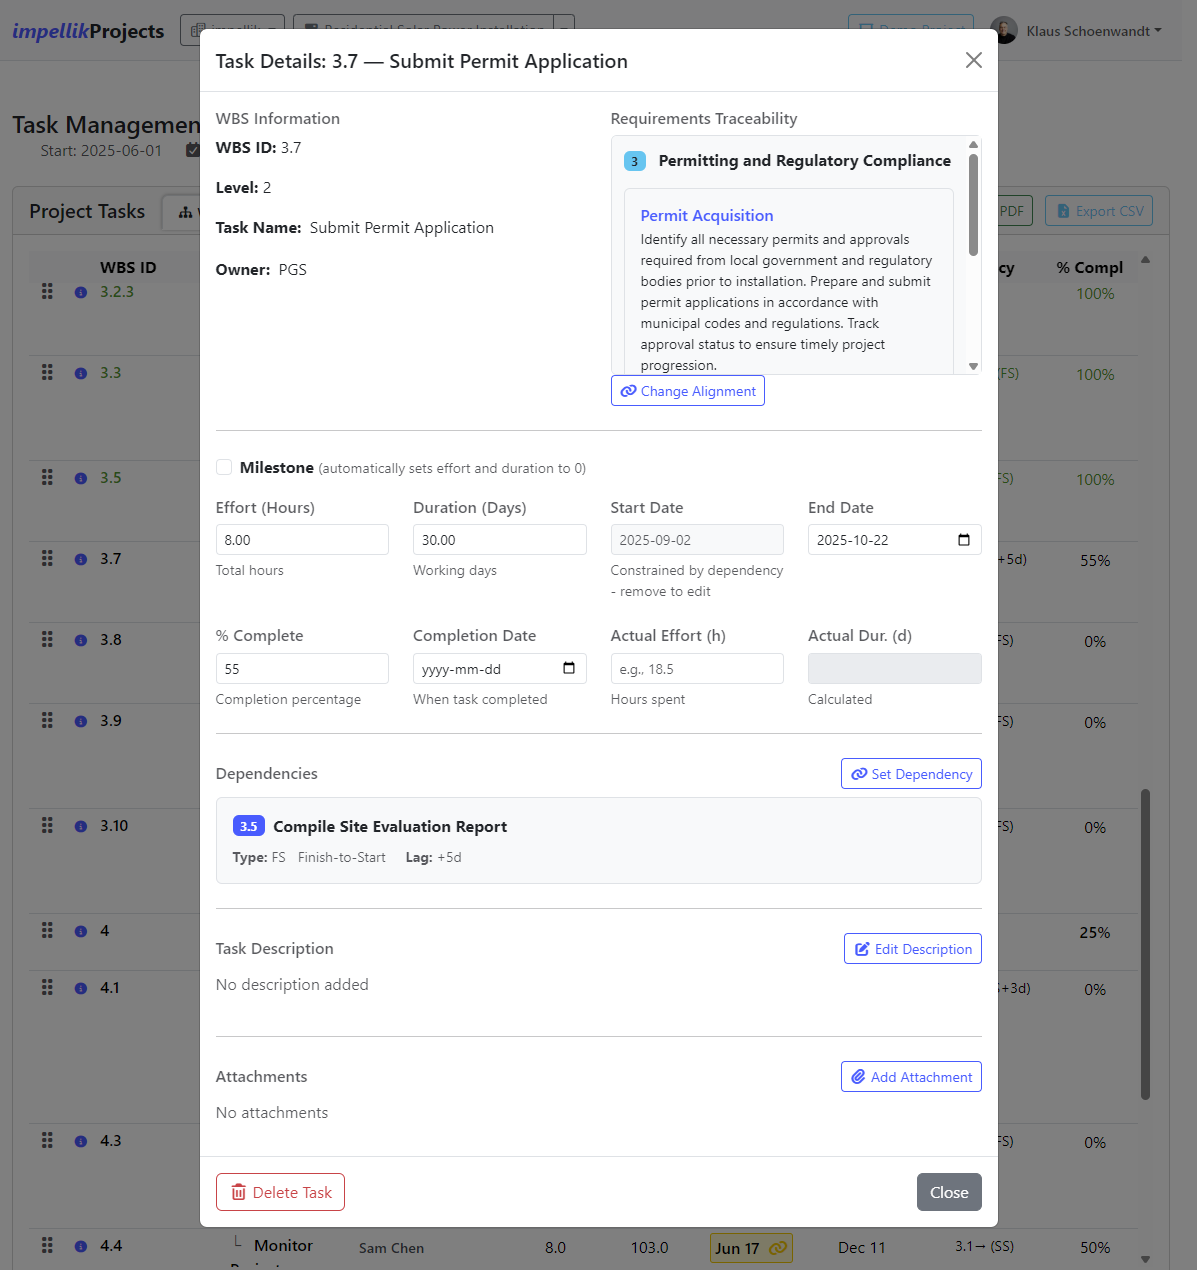Click the 55% cell for task 3.7
This screenshot has height=1270, width=1197.
[1095, 561]
